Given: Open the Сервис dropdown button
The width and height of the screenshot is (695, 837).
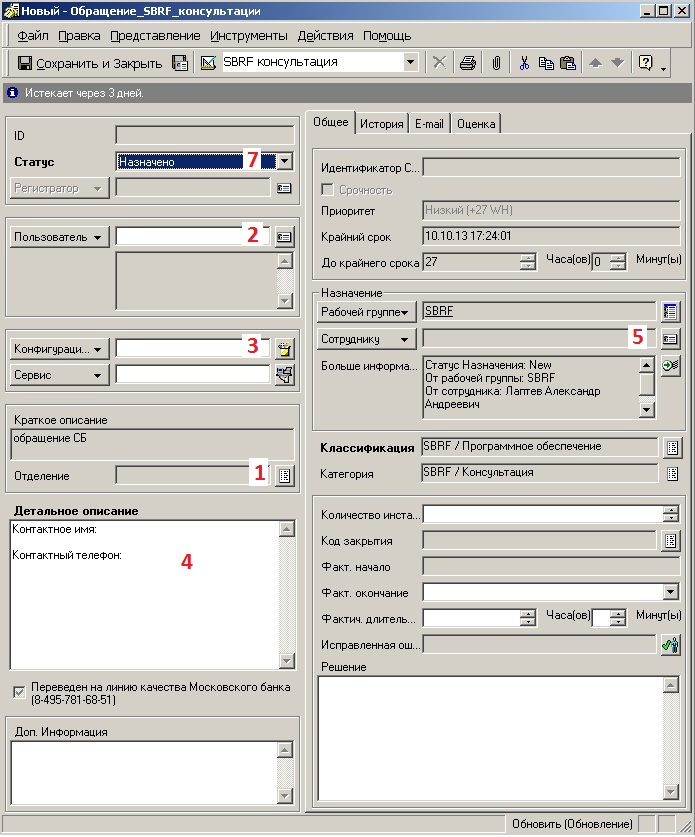Looking at the screenshot, I should (59, 375).
